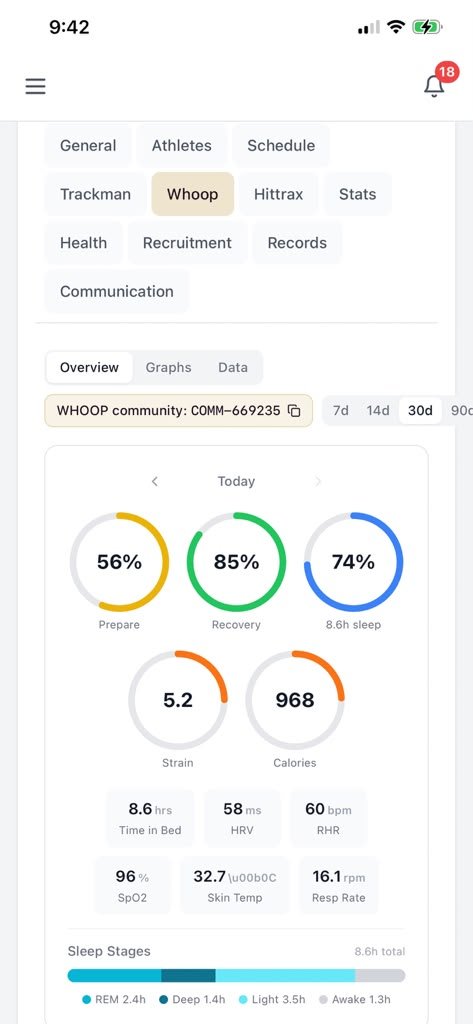Select the 30d time range
Viewport: 473px width, 1024px height.
click(x=420, y=411)
